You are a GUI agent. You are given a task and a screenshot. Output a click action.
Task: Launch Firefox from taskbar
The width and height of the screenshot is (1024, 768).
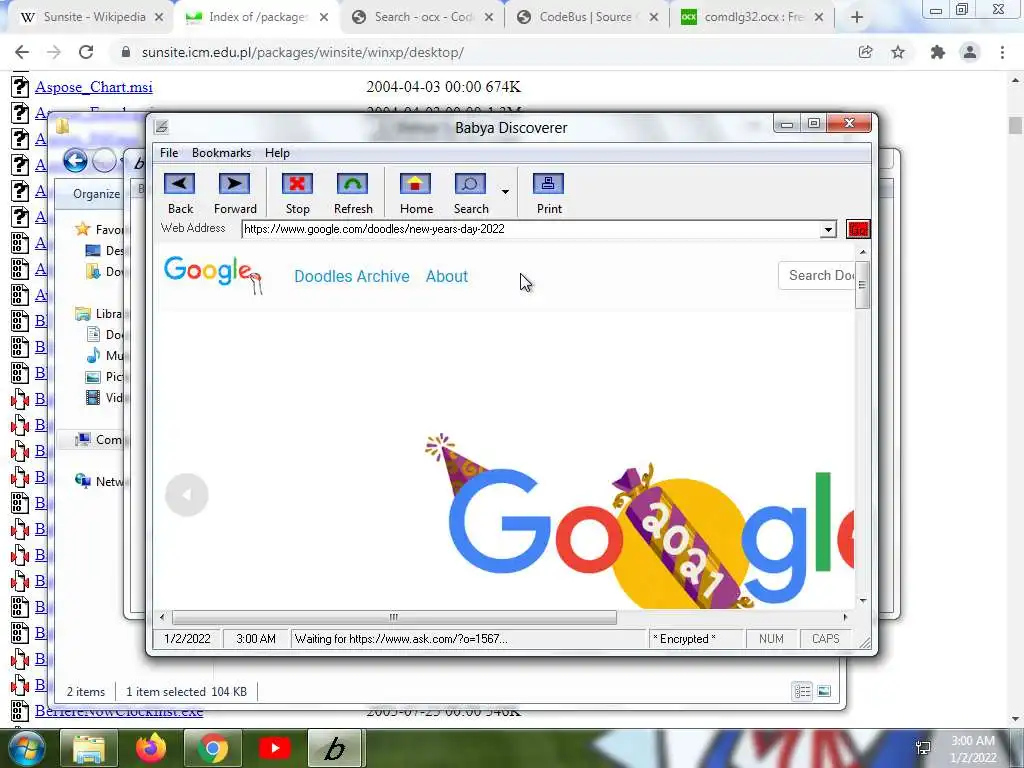coord(151,748)
